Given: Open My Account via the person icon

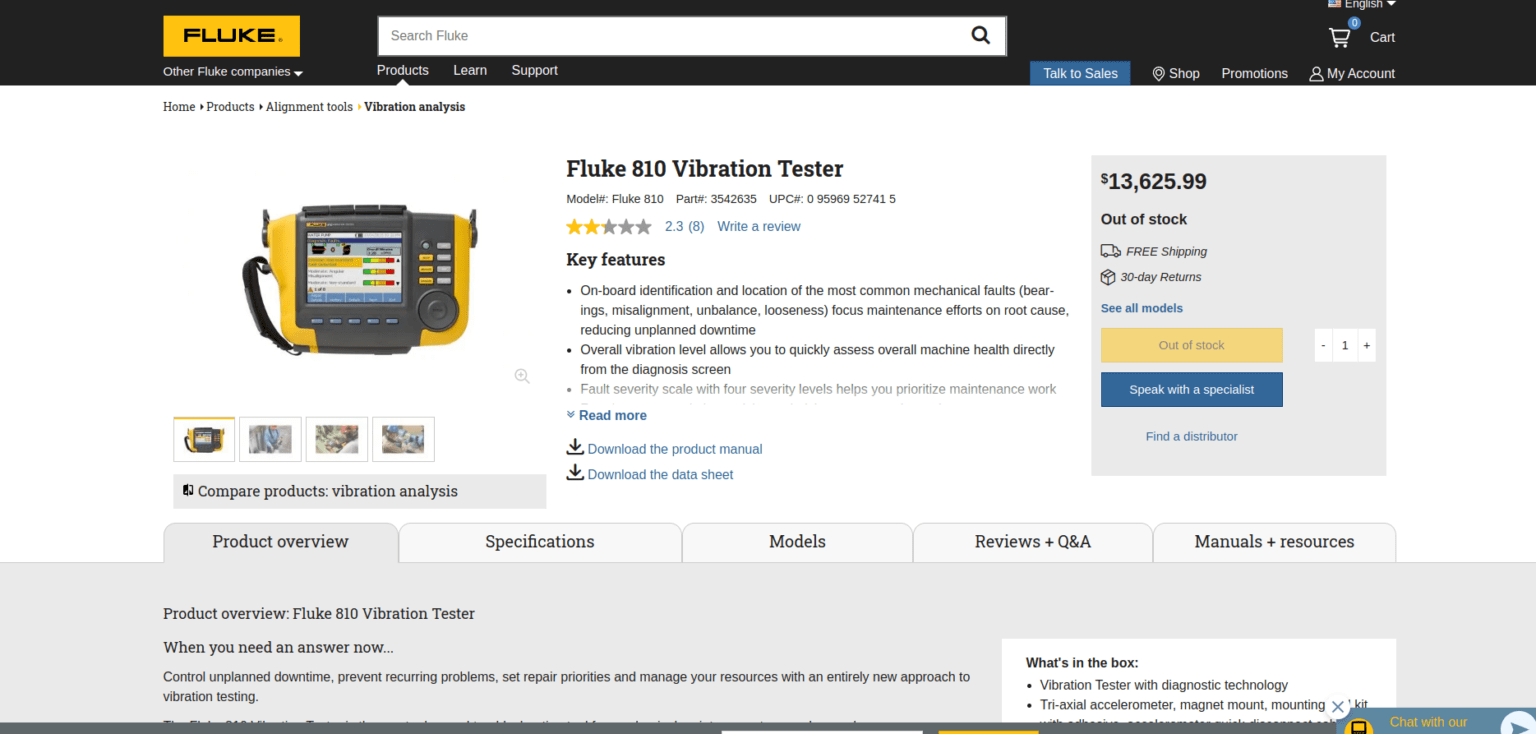Looking at the screenshot, I should pos(1314,73).
